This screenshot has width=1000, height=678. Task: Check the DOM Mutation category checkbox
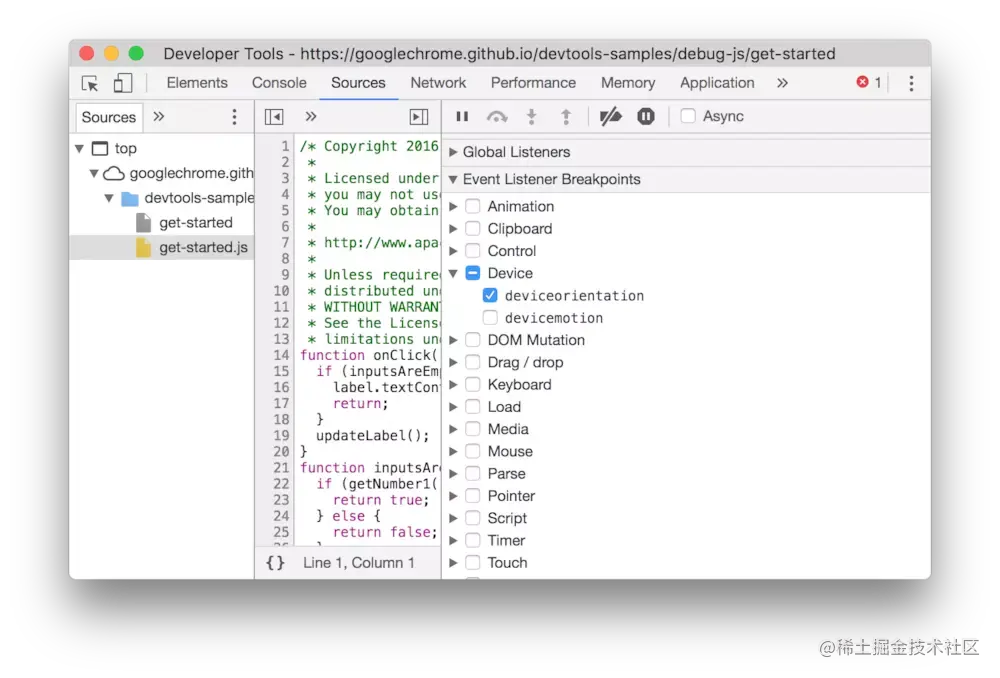point(473,340)
